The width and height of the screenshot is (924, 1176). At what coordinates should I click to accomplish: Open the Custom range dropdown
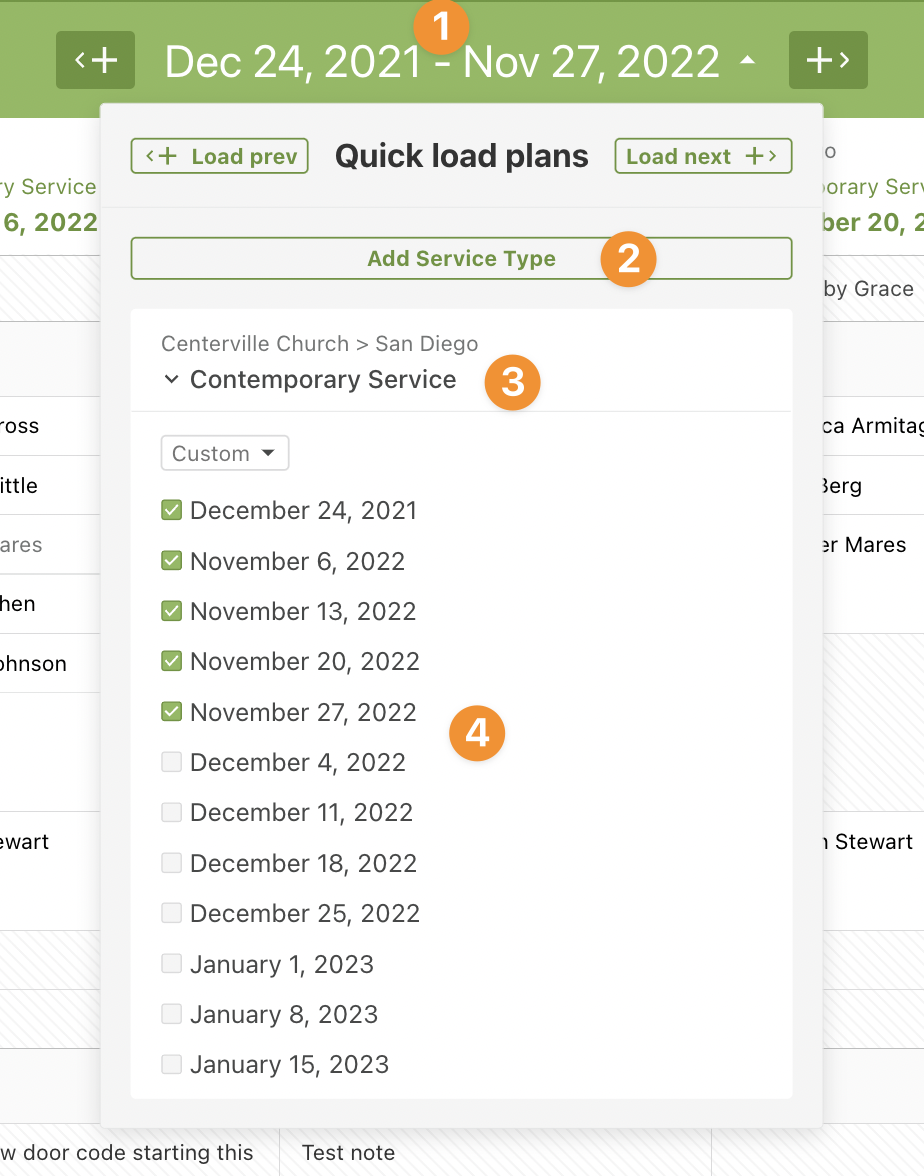[225, 453]
